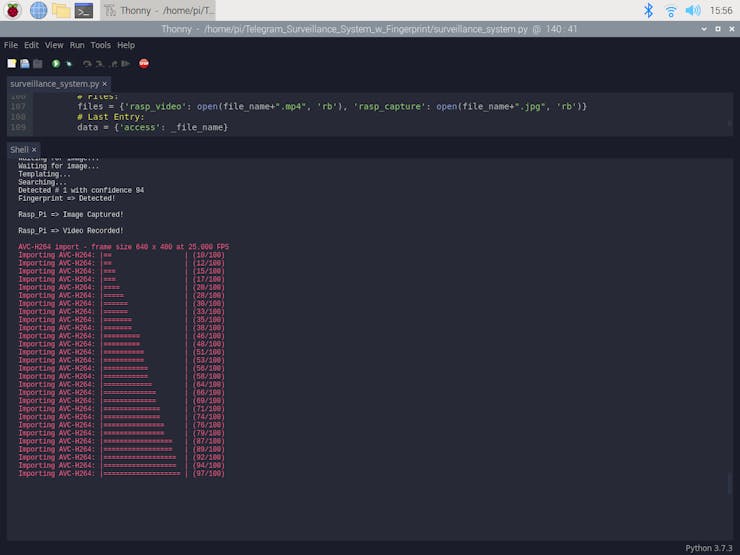The width and height of the screenshot is (740, 555).
Task: Save the current script with the disk icon
Action: point(38,63)
